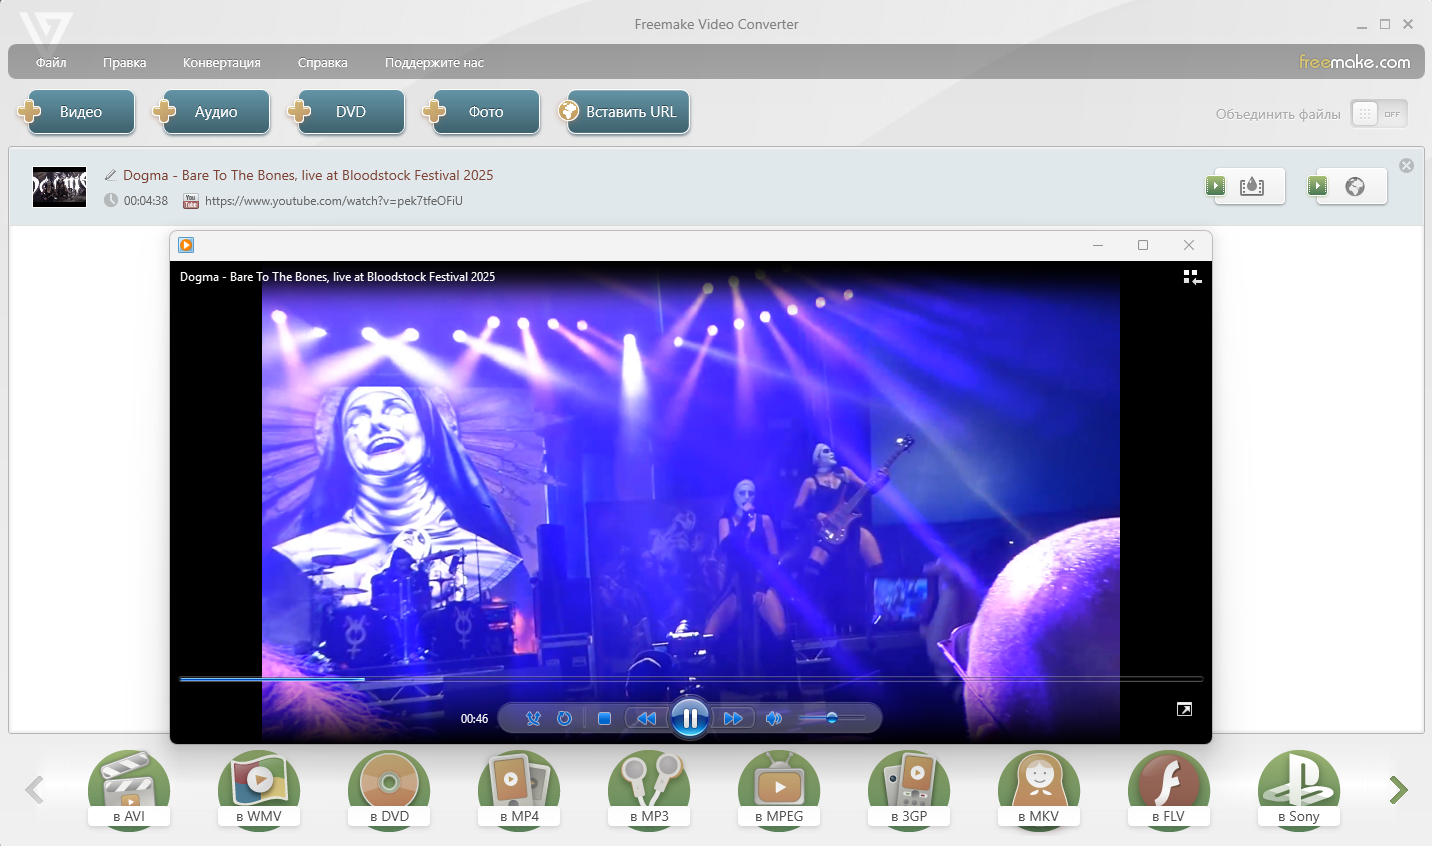Convert to FLV format
Screen dimensions: 1432x846
[x=1169, y=789]
